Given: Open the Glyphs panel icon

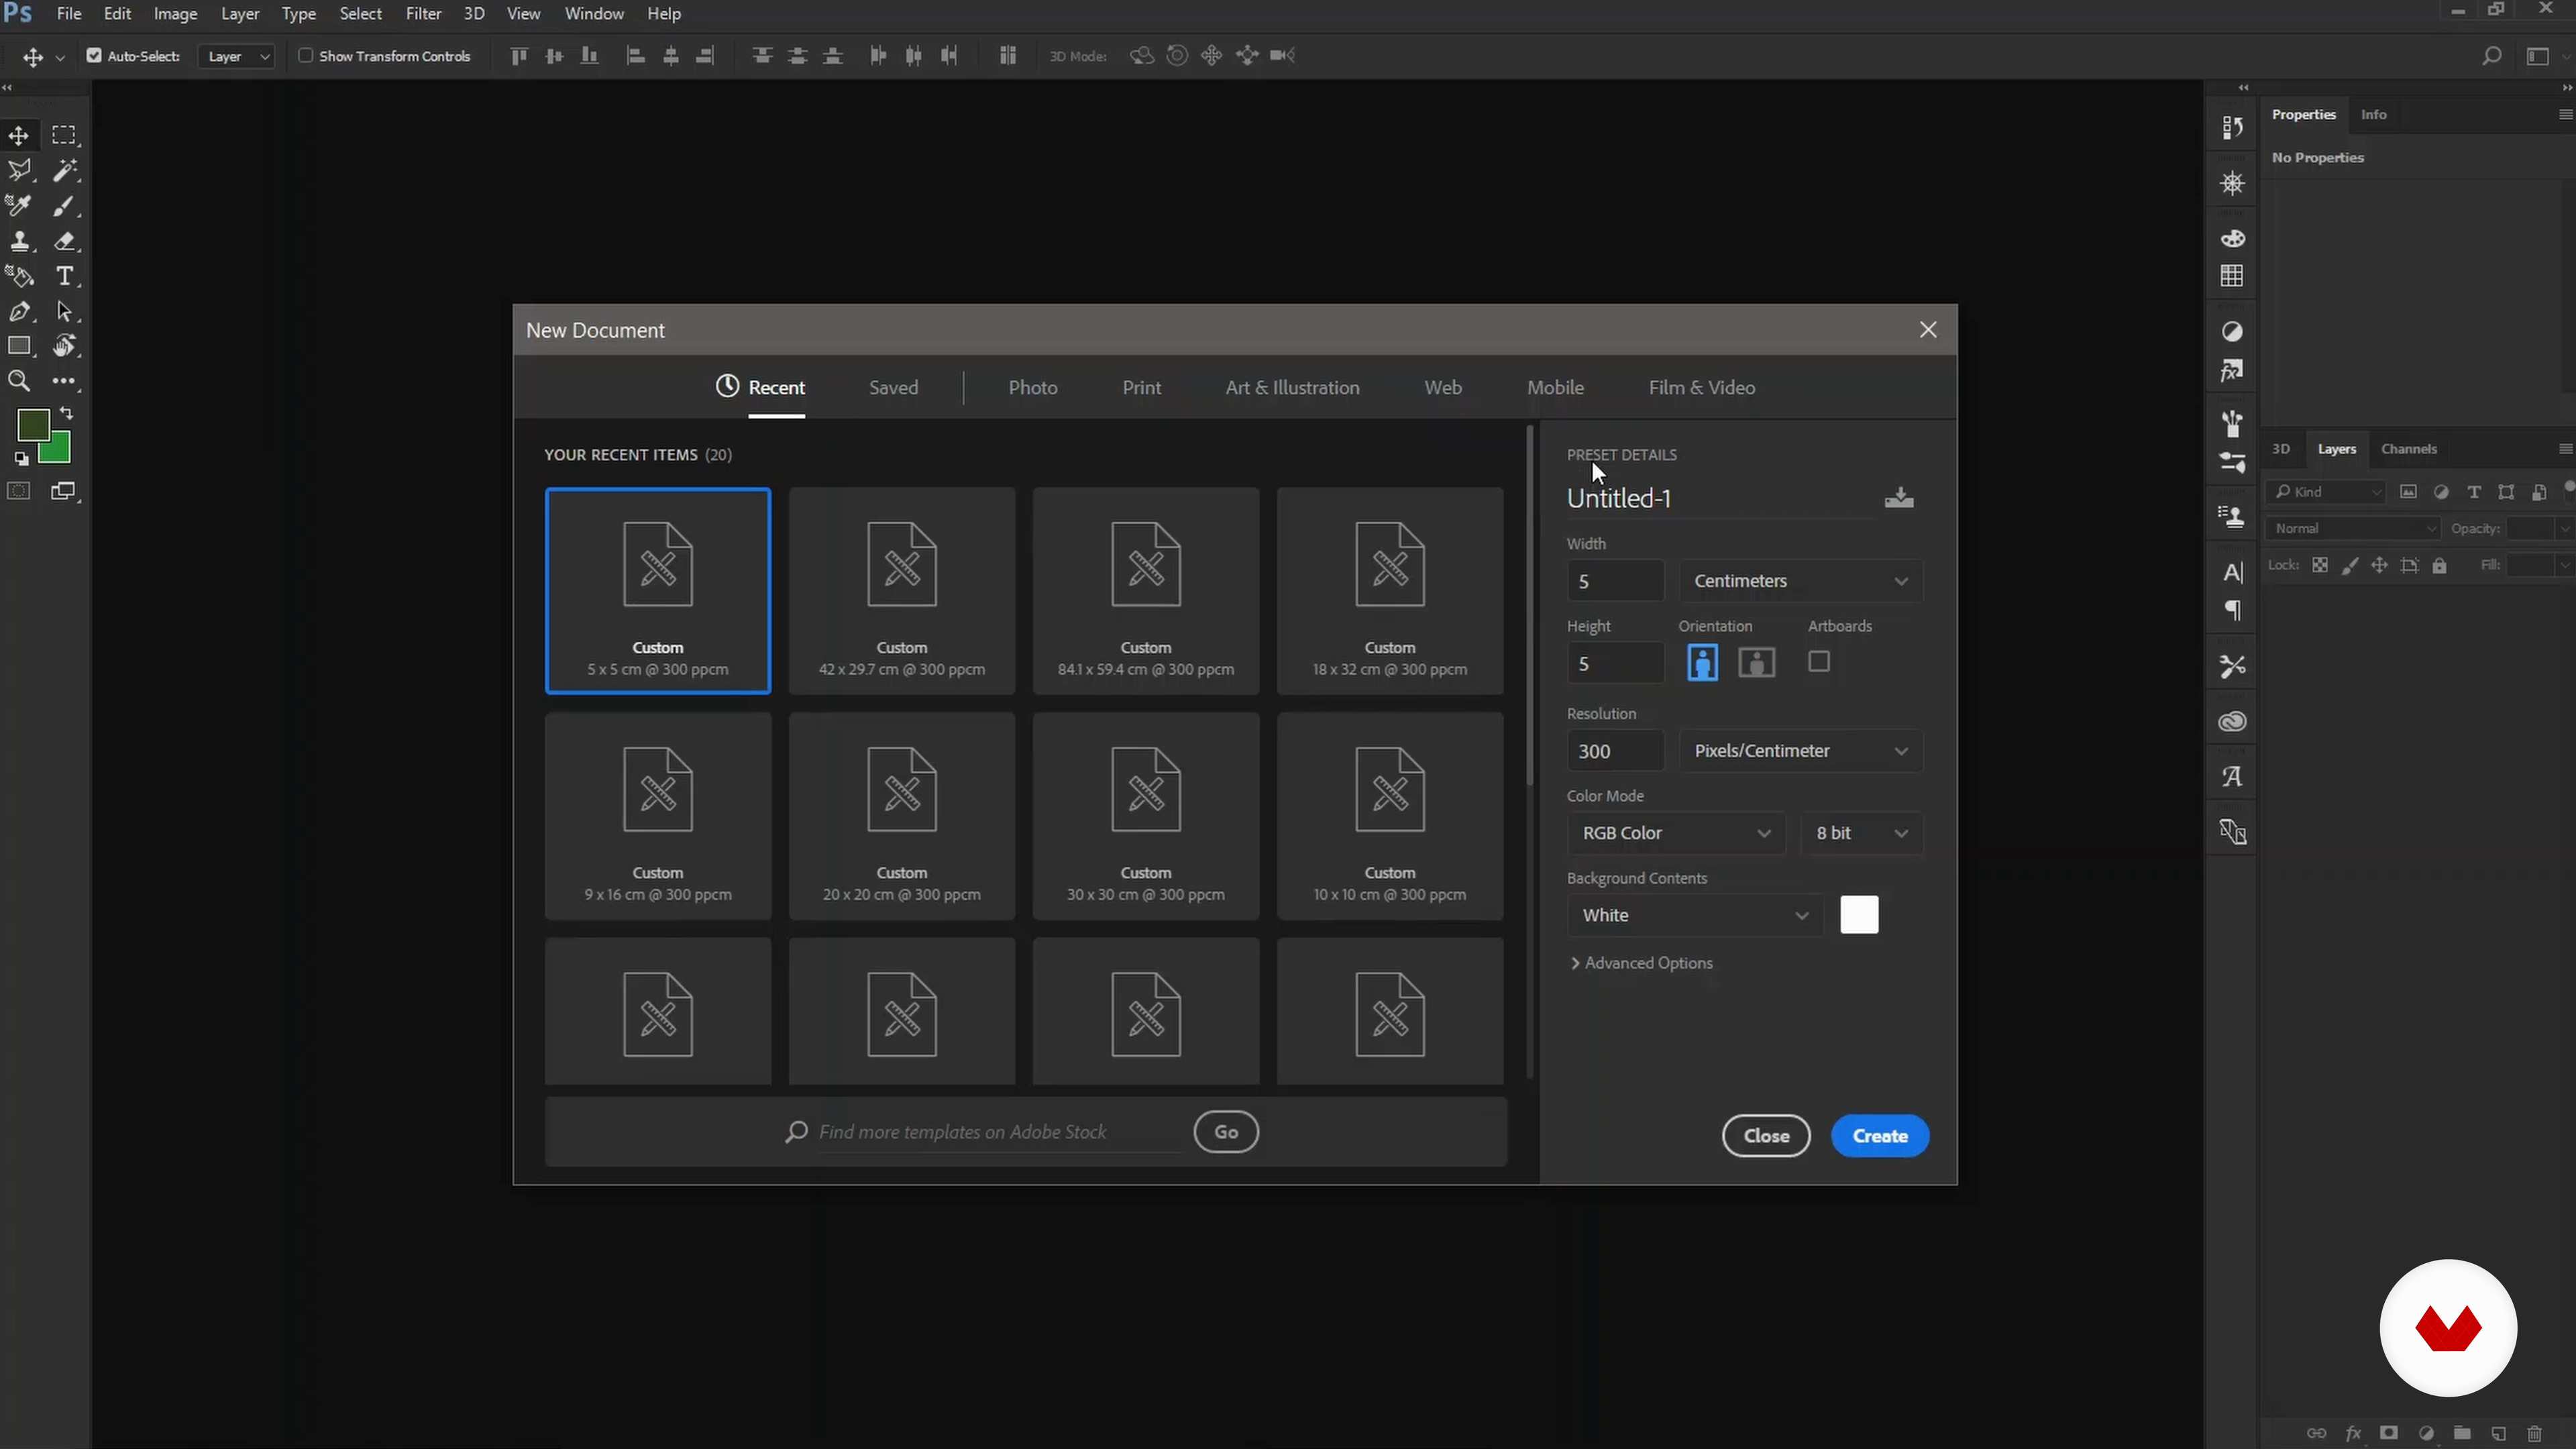Looking at the screenshot, I should (x=2232, y=777).
